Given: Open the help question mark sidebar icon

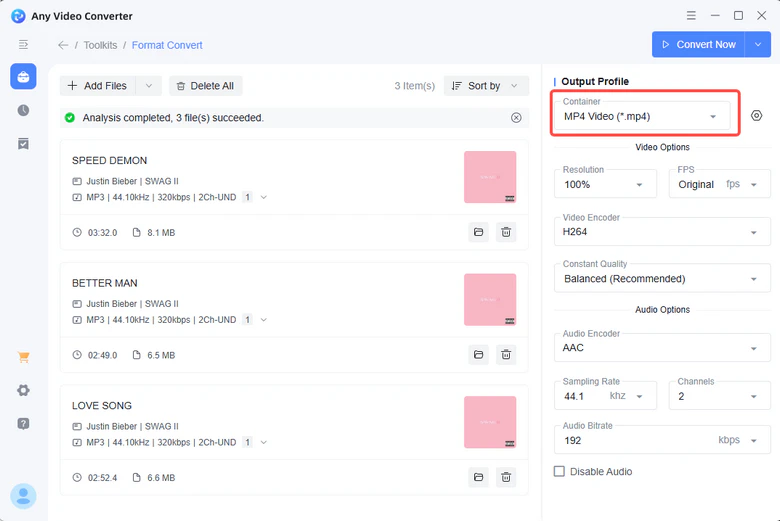Looking at the screenshot, I should 23,423.
